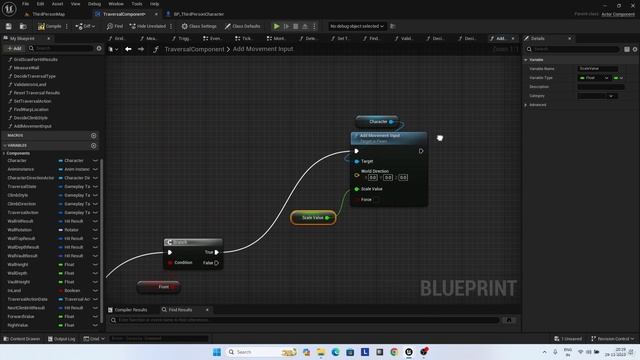Toggle visibility of RightValue variable
This screenshot has width=640, height=360.
click(95, 325)
